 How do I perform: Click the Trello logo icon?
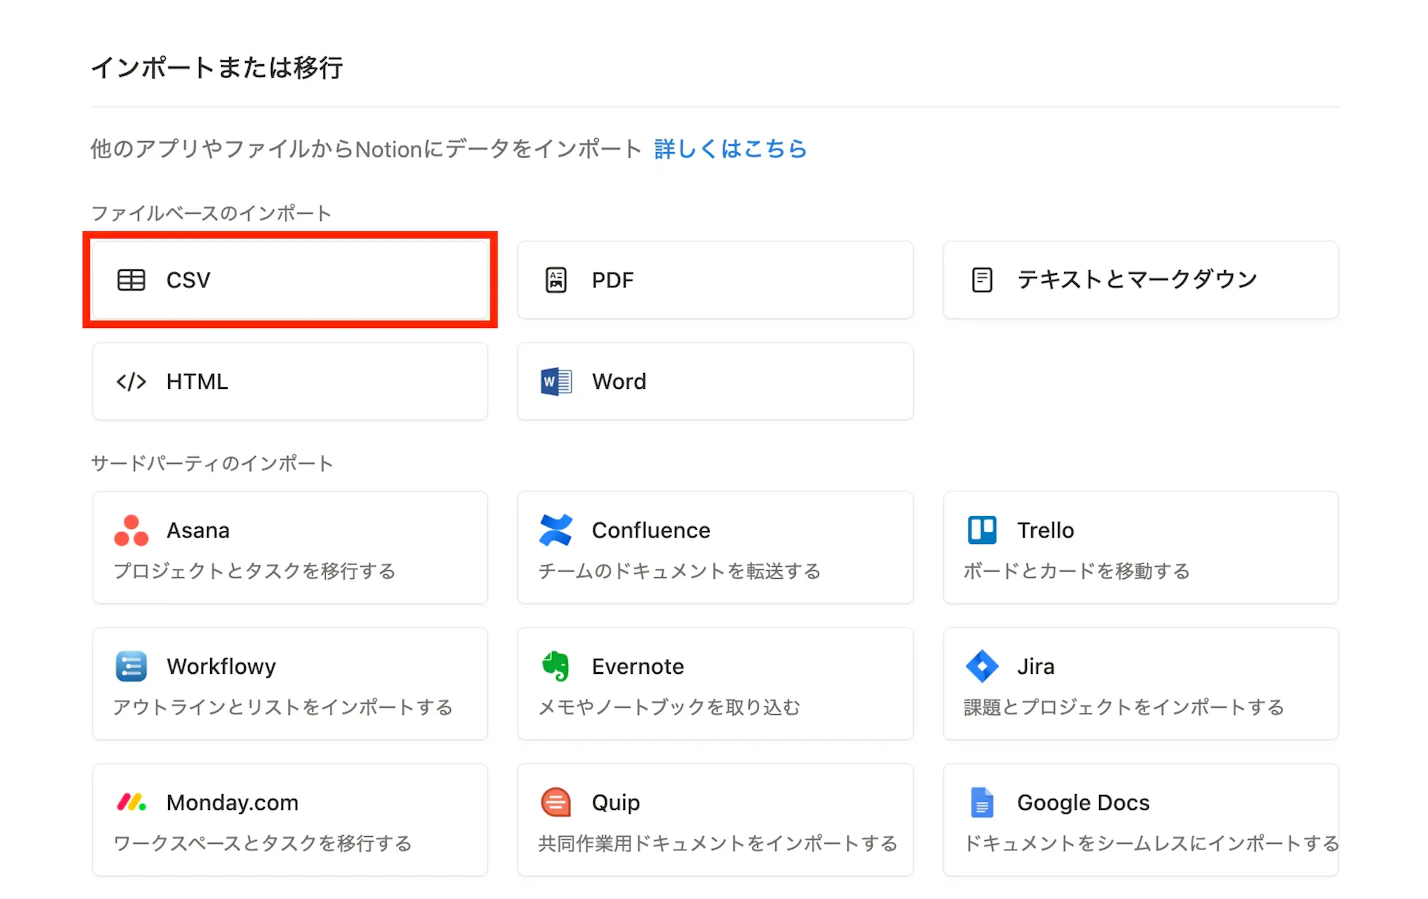coord(982,530)
